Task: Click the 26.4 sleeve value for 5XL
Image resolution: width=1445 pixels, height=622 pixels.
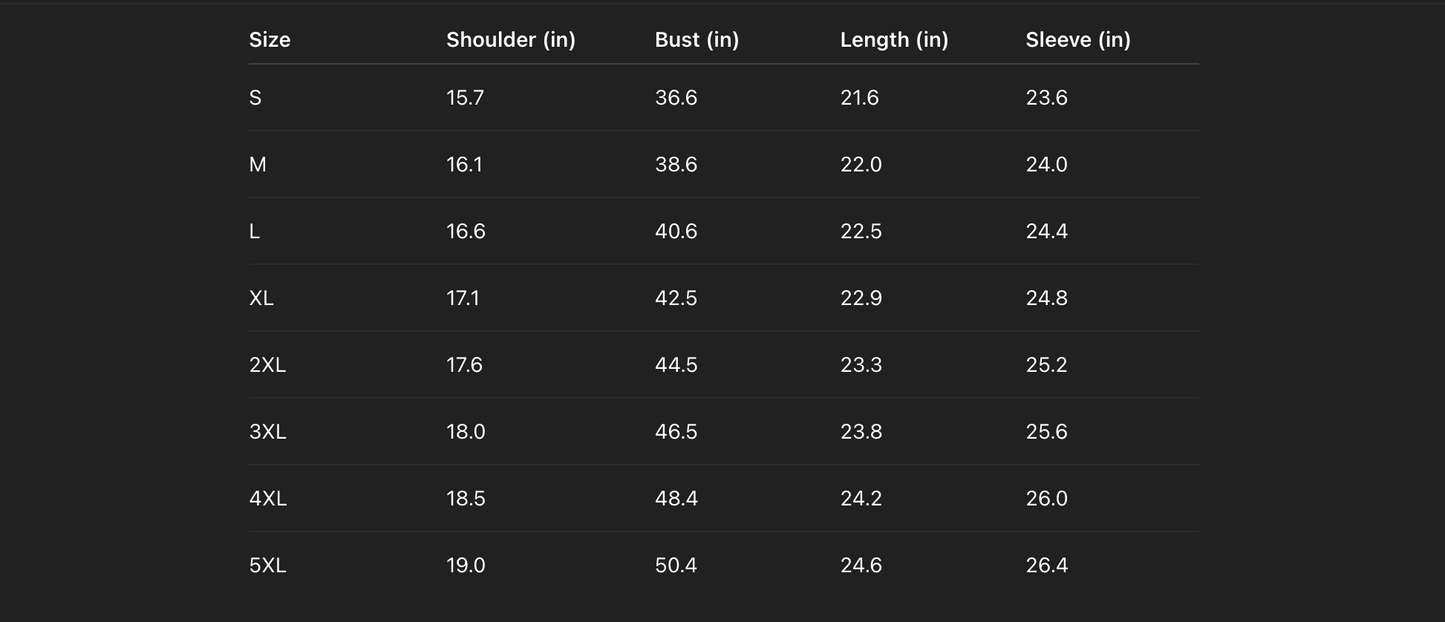Action: (x=1047, y=566)
